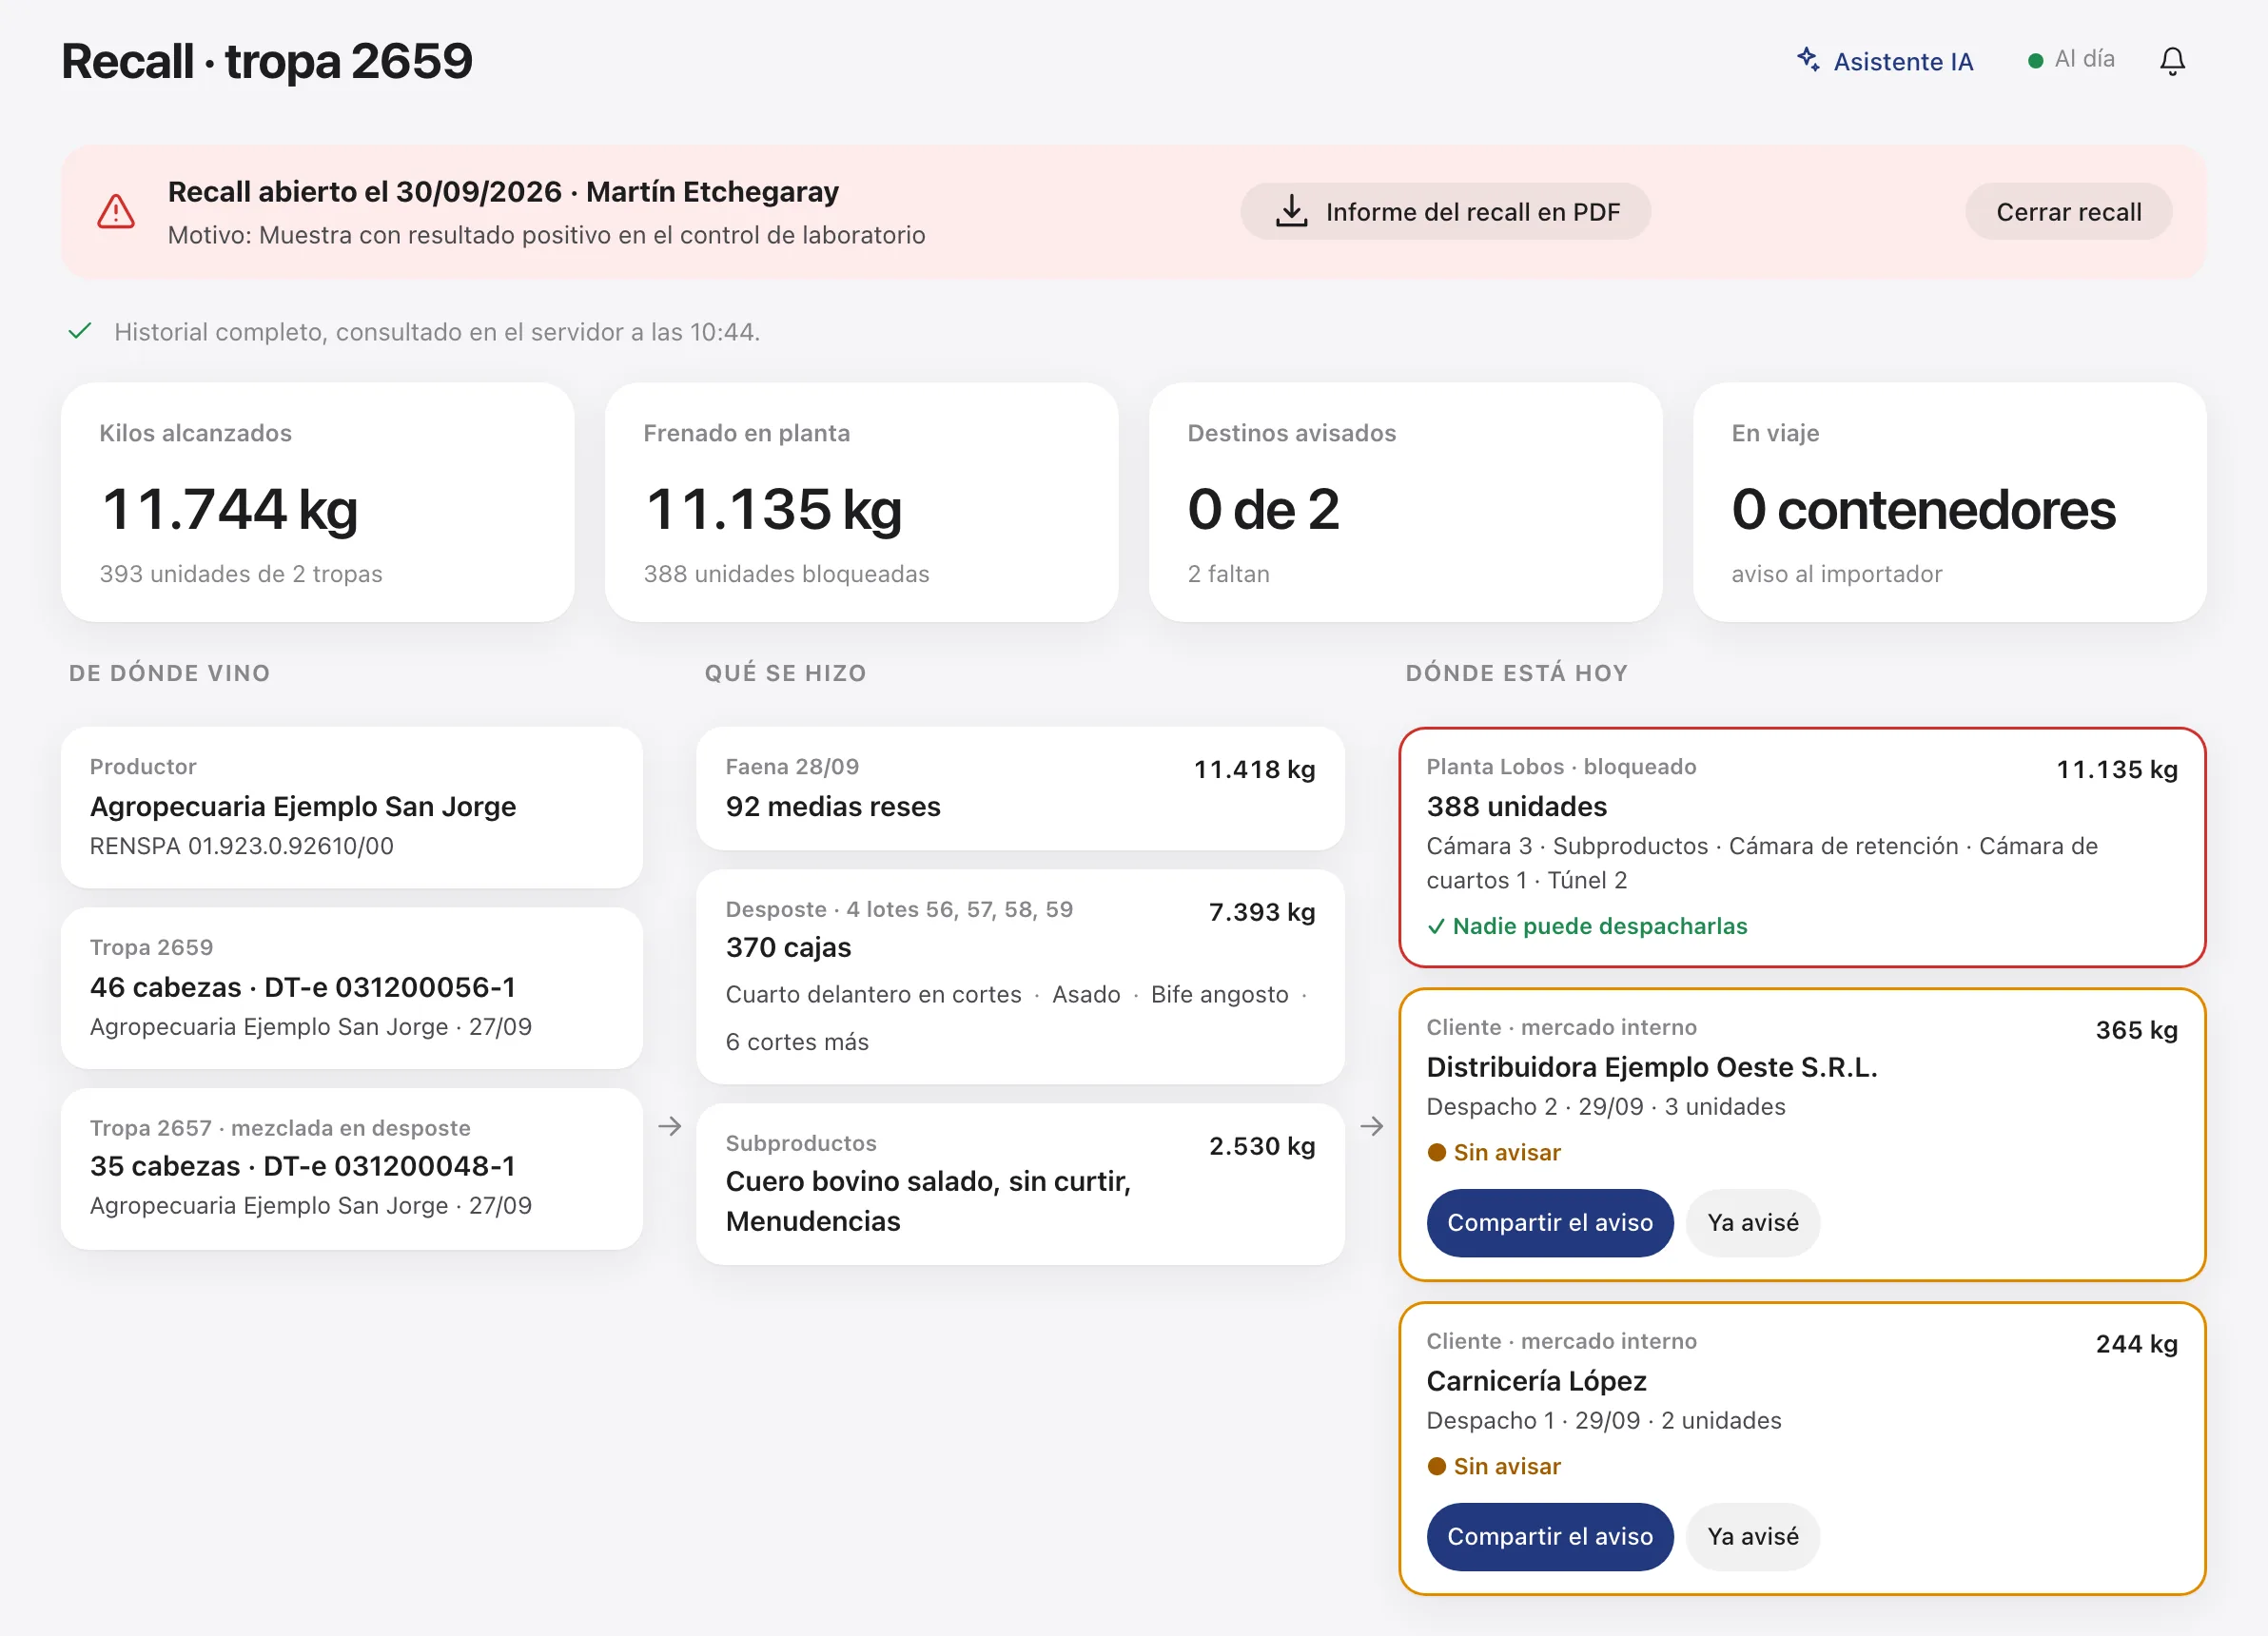Open the notifications bell
The height and width of the screenshot is (1636, 2268).
click(2172, 62)
